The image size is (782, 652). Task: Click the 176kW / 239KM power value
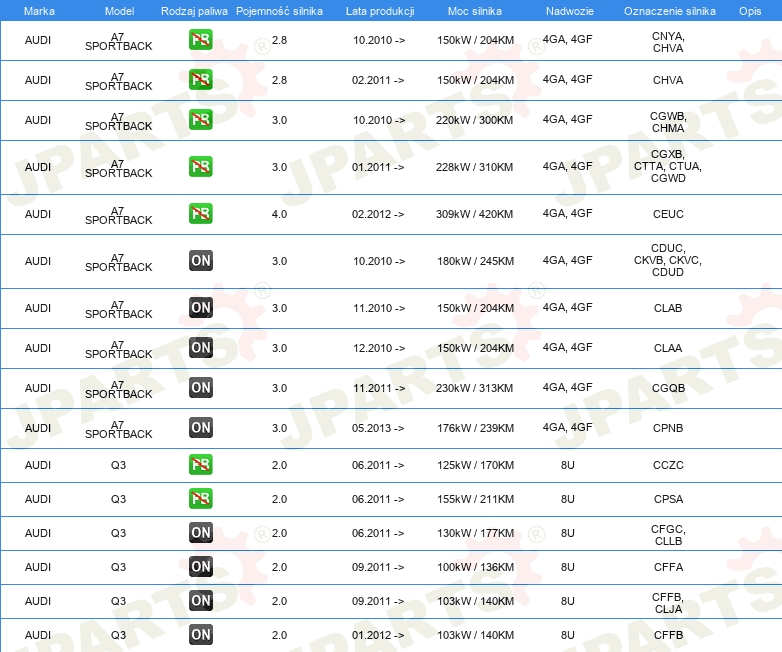[475, 428]
